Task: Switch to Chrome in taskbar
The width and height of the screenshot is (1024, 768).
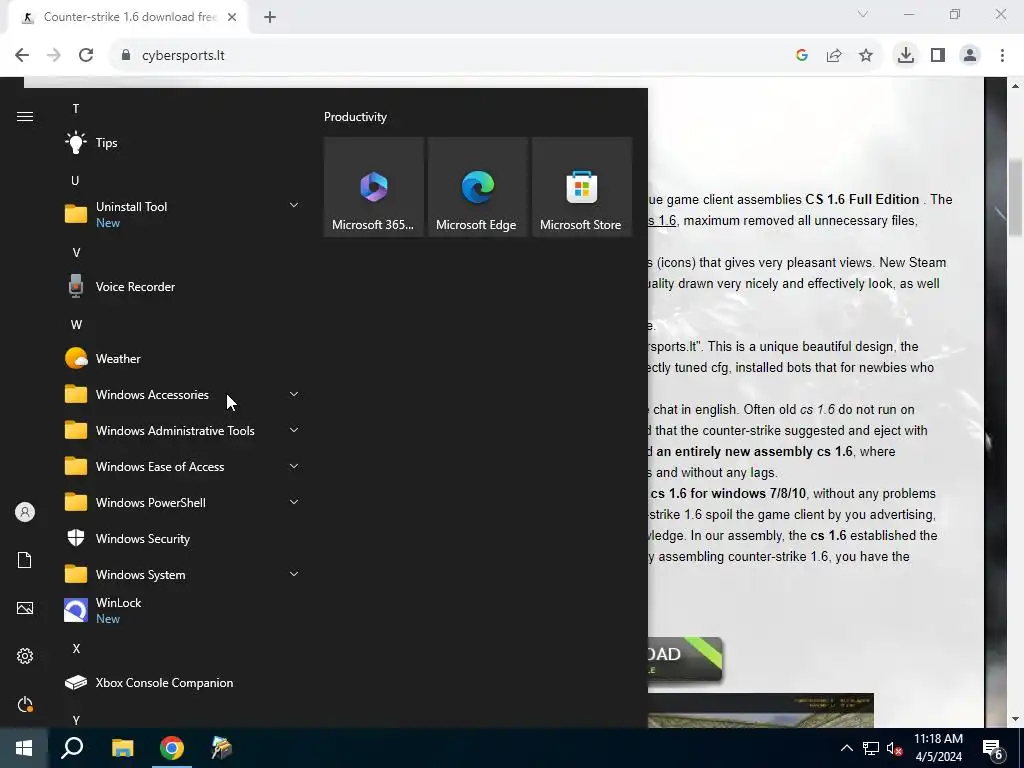Action: click(172, 748)
